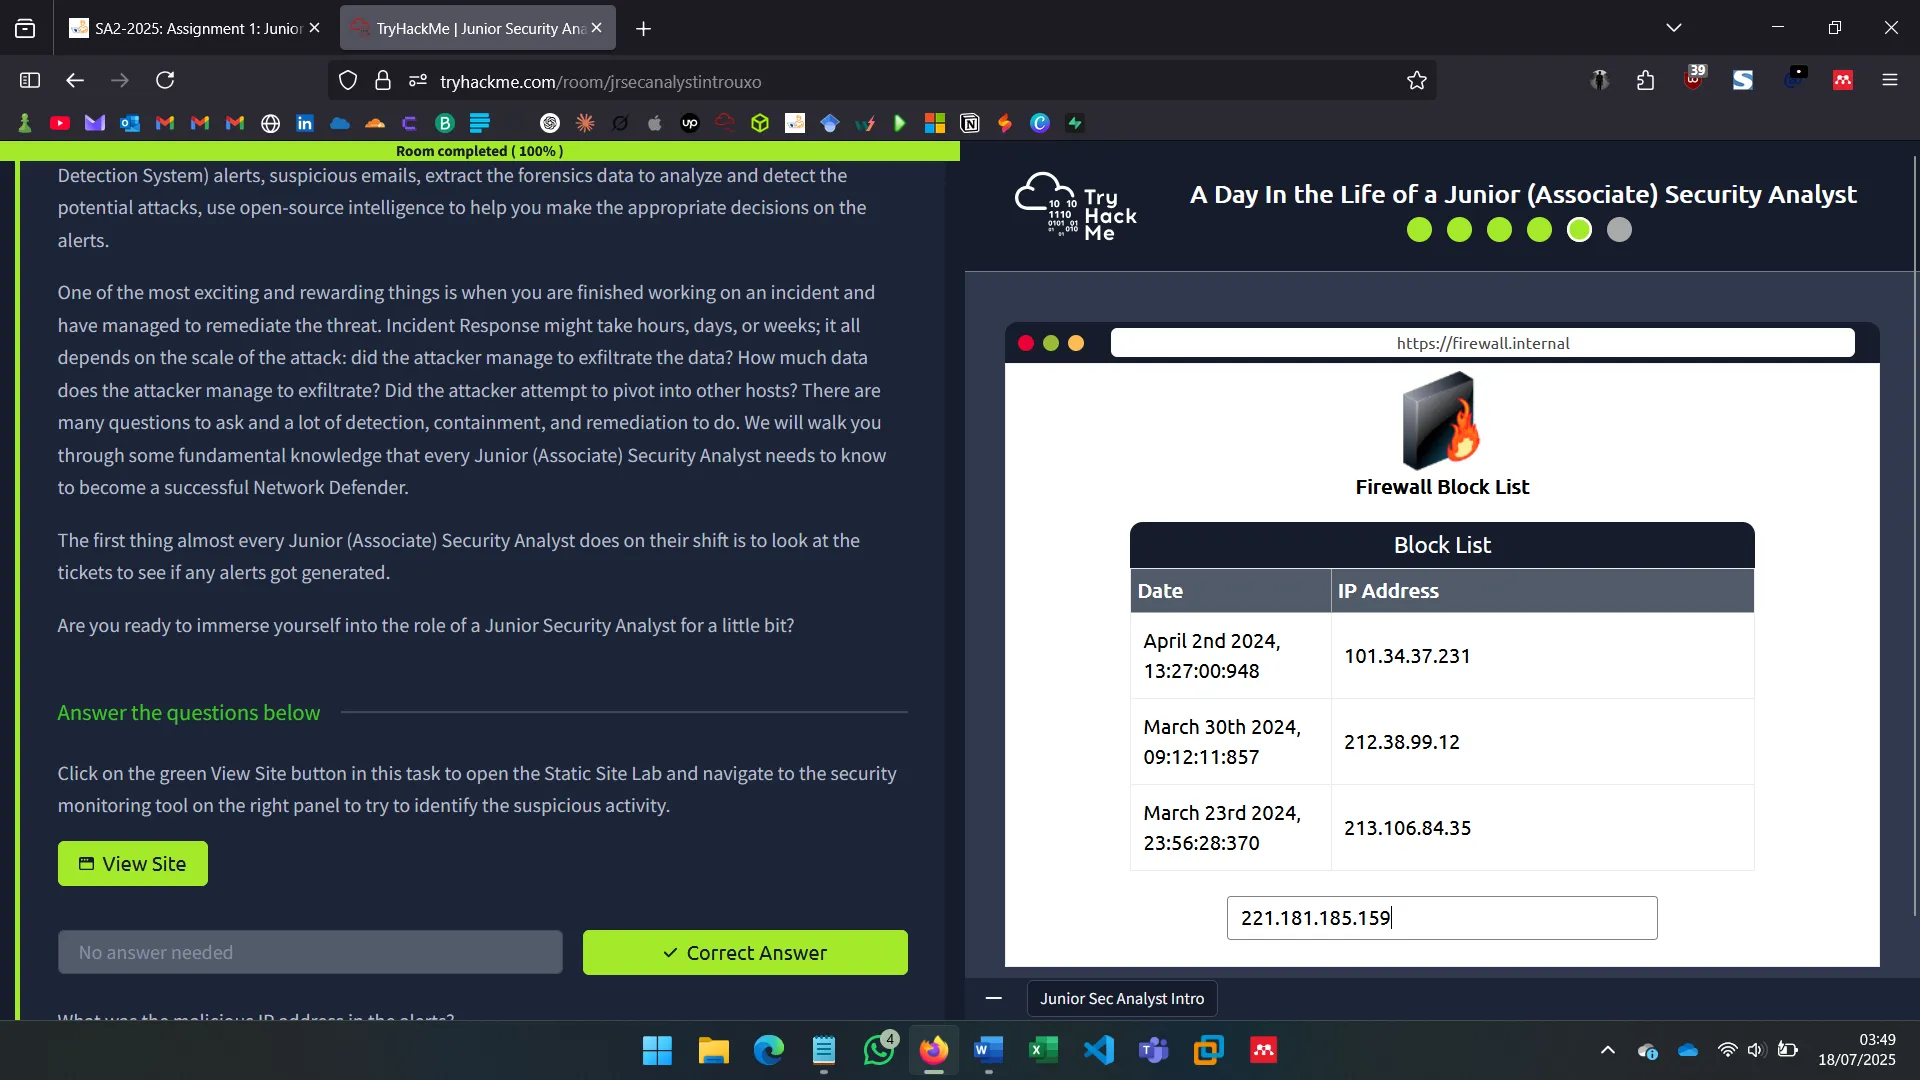Bookmark this page with the star icon
This screenshot has width=1920, height=1080.
(x=1417, y=80)
